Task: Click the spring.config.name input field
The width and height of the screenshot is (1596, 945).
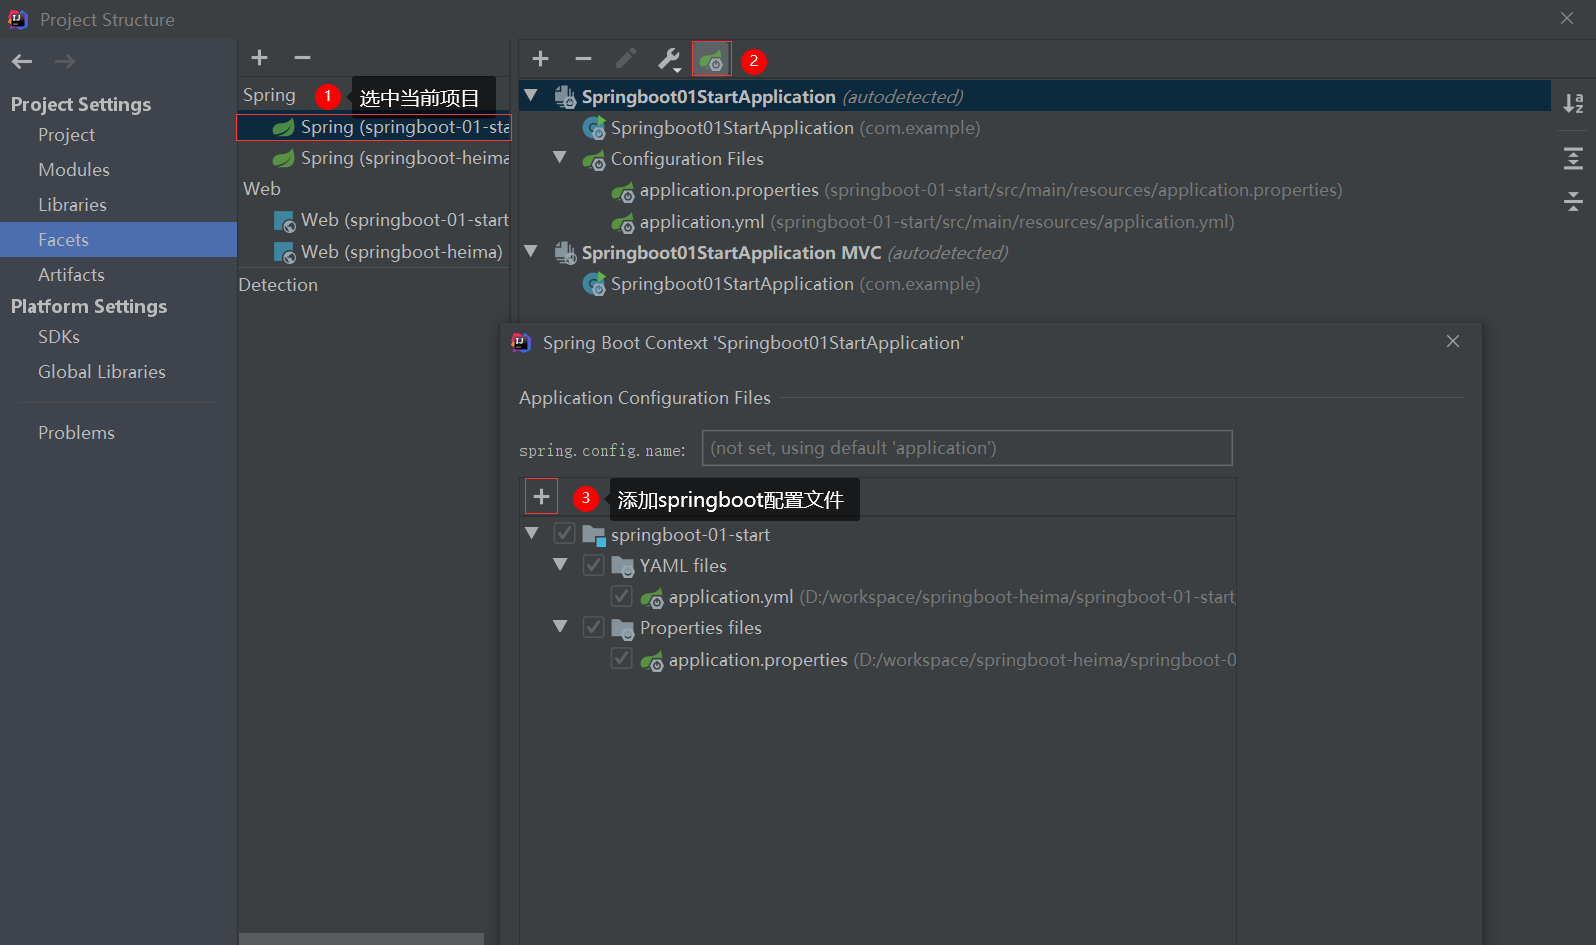Action: [x=966, y=448]
